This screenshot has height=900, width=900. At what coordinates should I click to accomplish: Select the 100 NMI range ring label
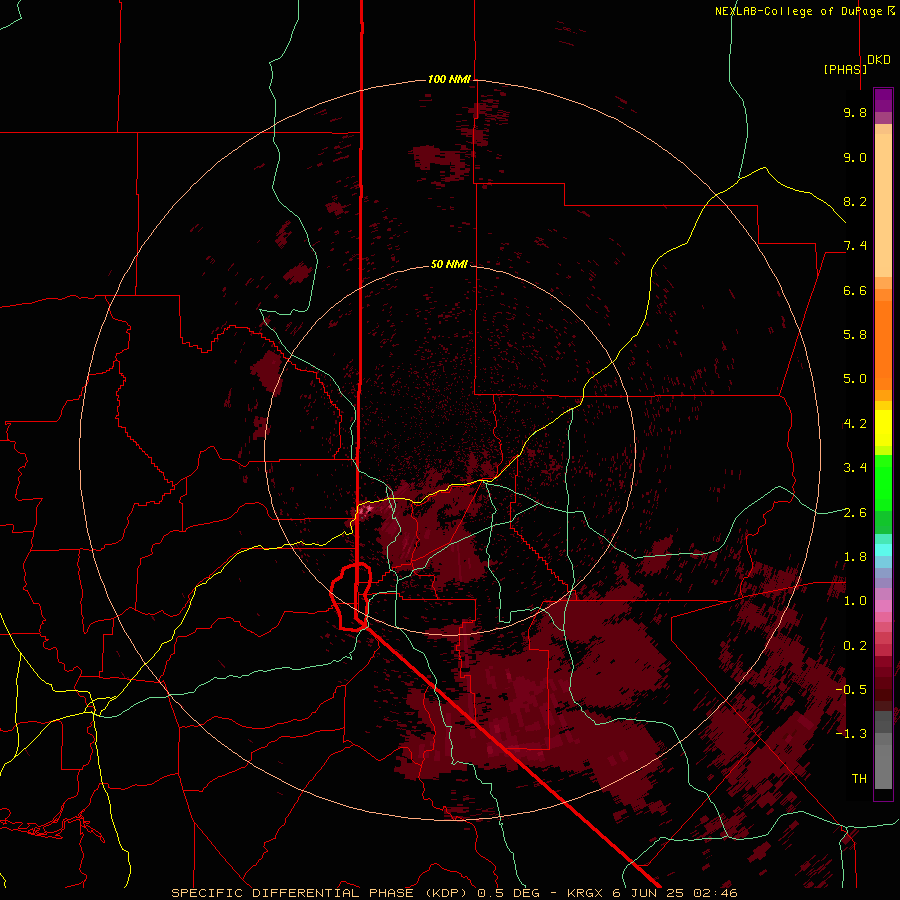click(449, 79)
